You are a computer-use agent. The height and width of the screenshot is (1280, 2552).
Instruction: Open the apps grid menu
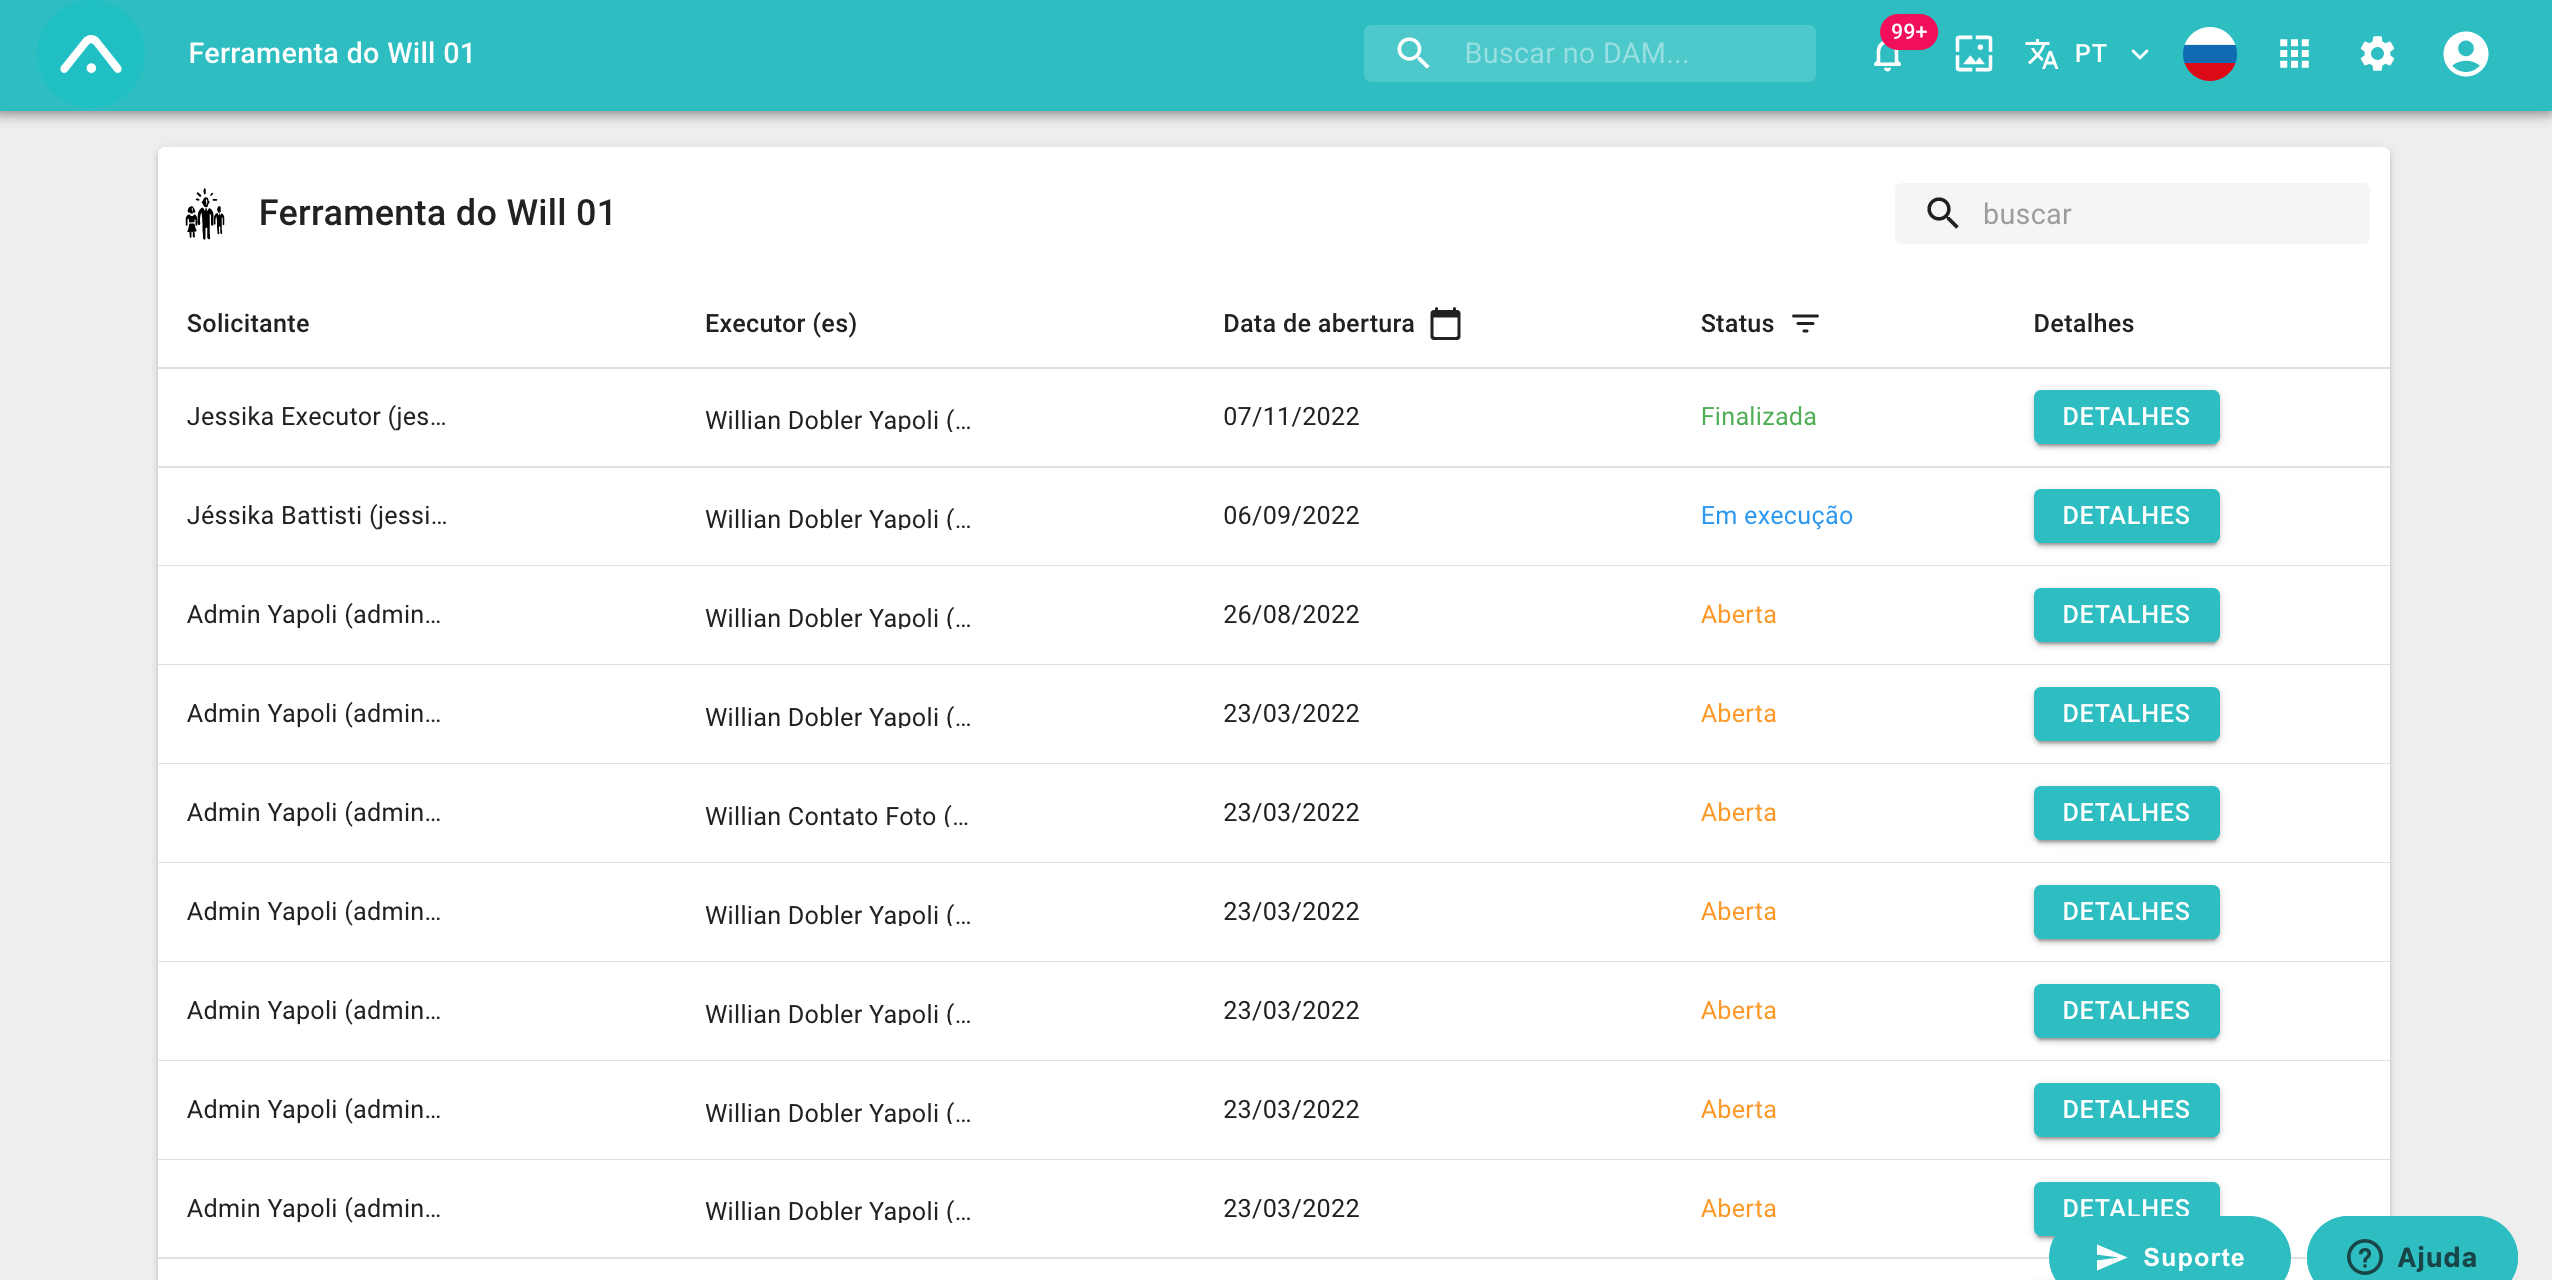[2293, 53]
